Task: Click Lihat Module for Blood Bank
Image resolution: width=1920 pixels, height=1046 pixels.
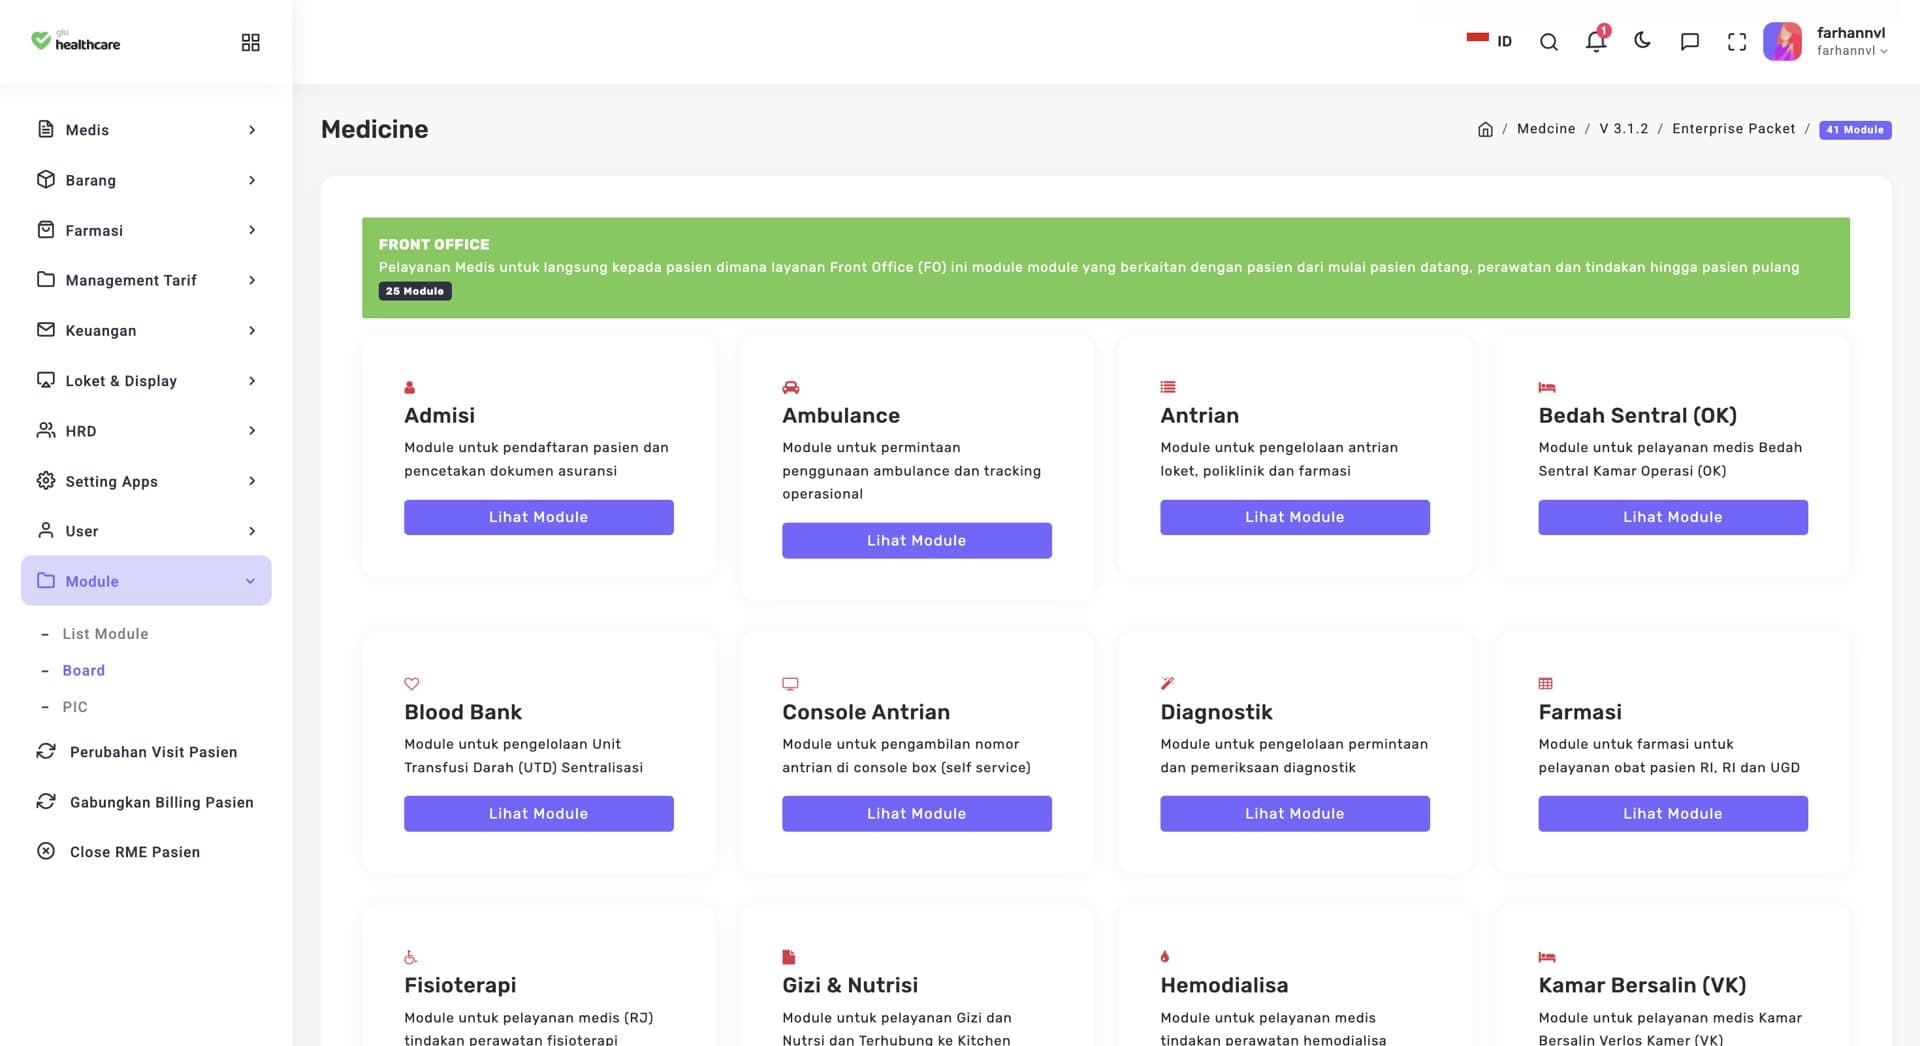Action: [538, 813]
